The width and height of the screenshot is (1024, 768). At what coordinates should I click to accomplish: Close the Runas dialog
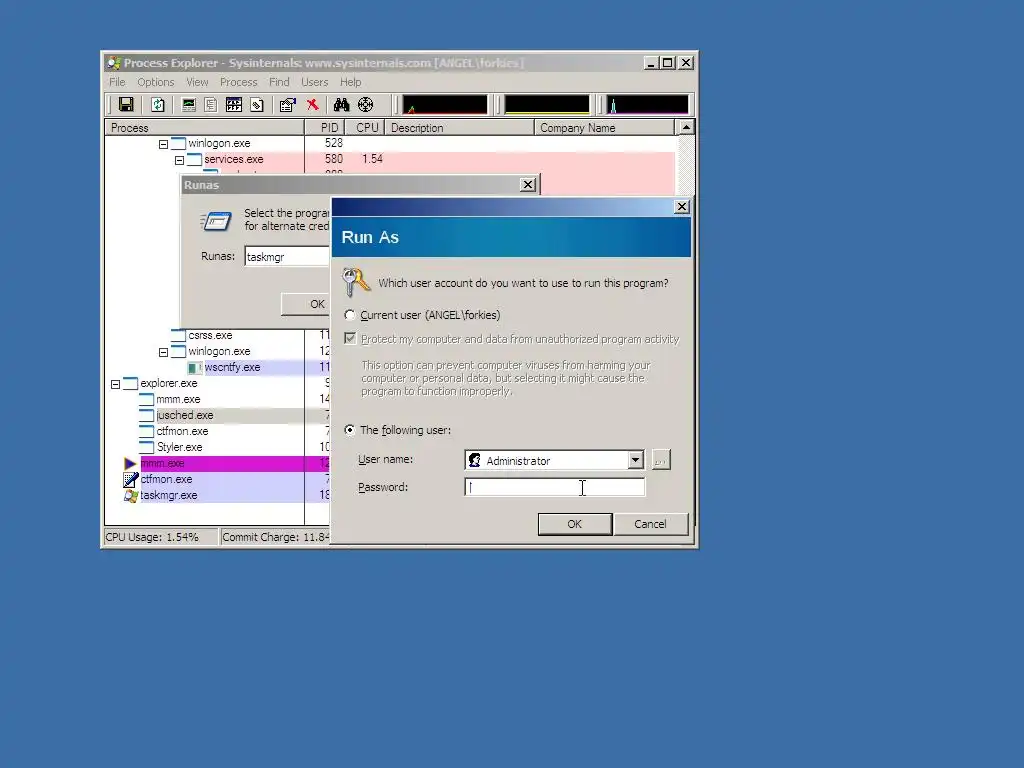pos(528,185)
